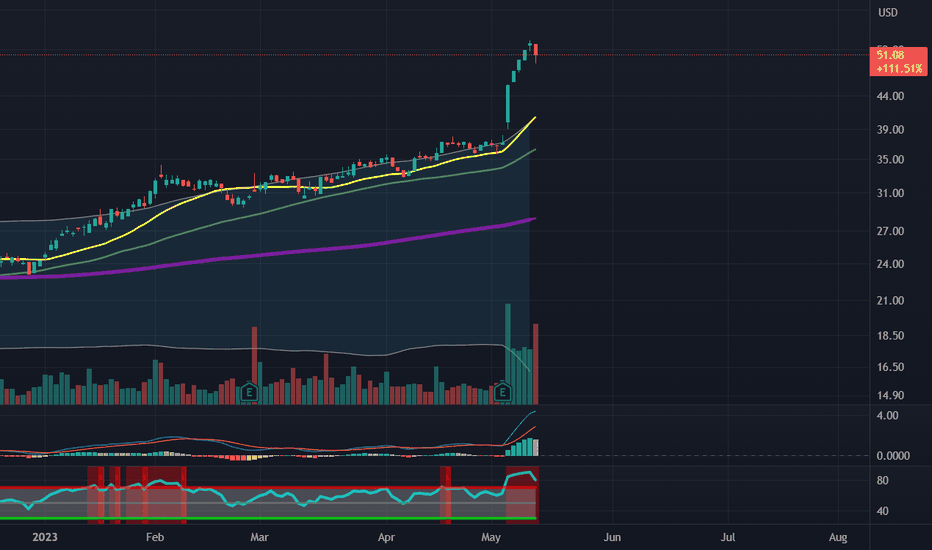Click the Jul time axis label
932x550 pixels.
tap(728, 537)
